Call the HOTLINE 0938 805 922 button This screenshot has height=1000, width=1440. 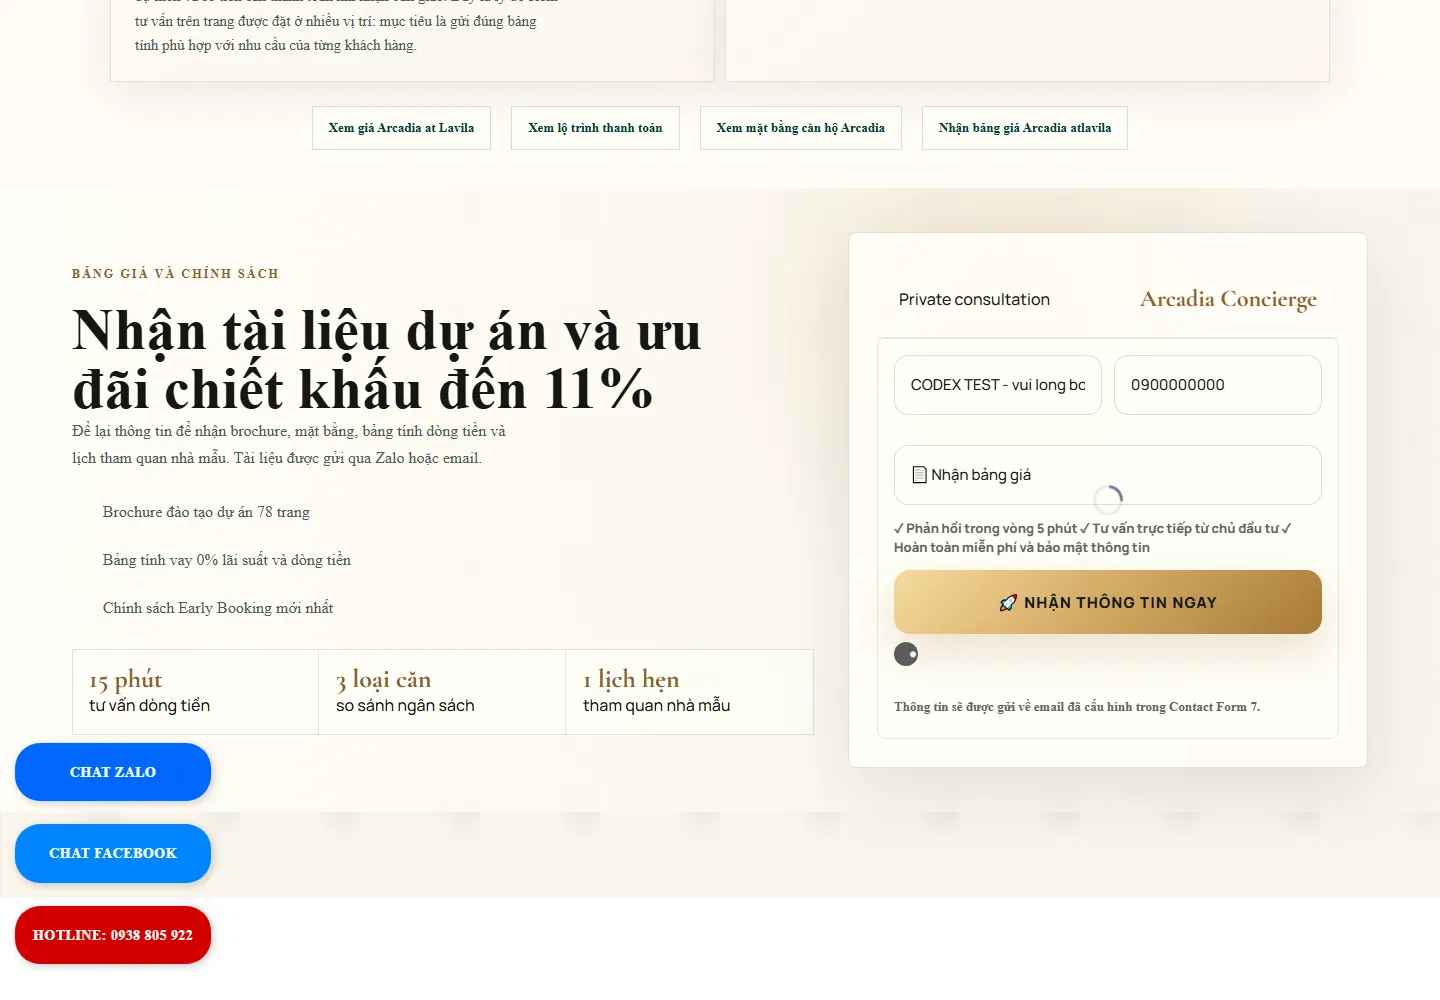point(113,935)
